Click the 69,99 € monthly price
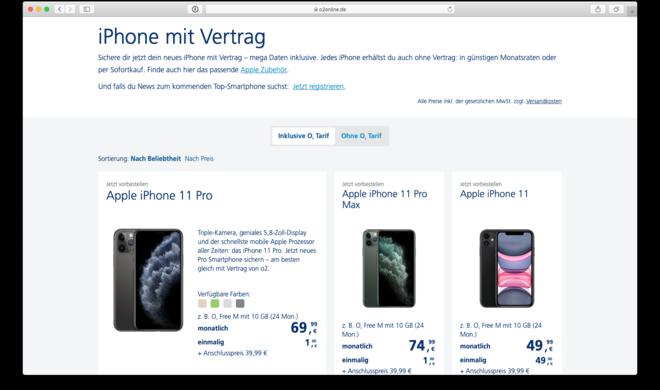The width and height of the screenshot is (660, 390). (x=303, y=327)
